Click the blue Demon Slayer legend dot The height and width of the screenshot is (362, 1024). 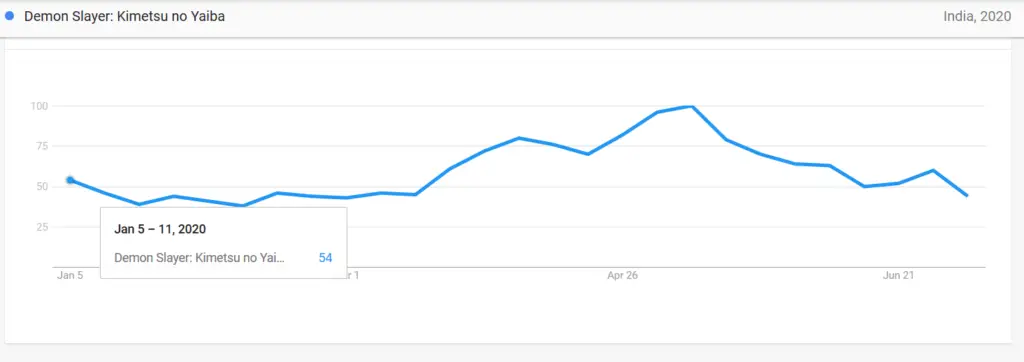point(9,16)
